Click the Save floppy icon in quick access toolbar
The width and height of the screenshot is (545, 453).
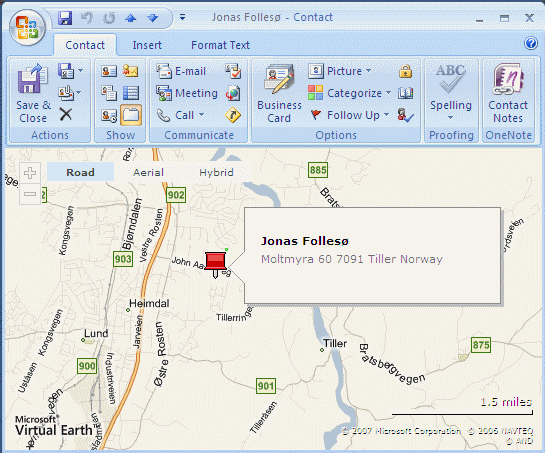point(65,18)
